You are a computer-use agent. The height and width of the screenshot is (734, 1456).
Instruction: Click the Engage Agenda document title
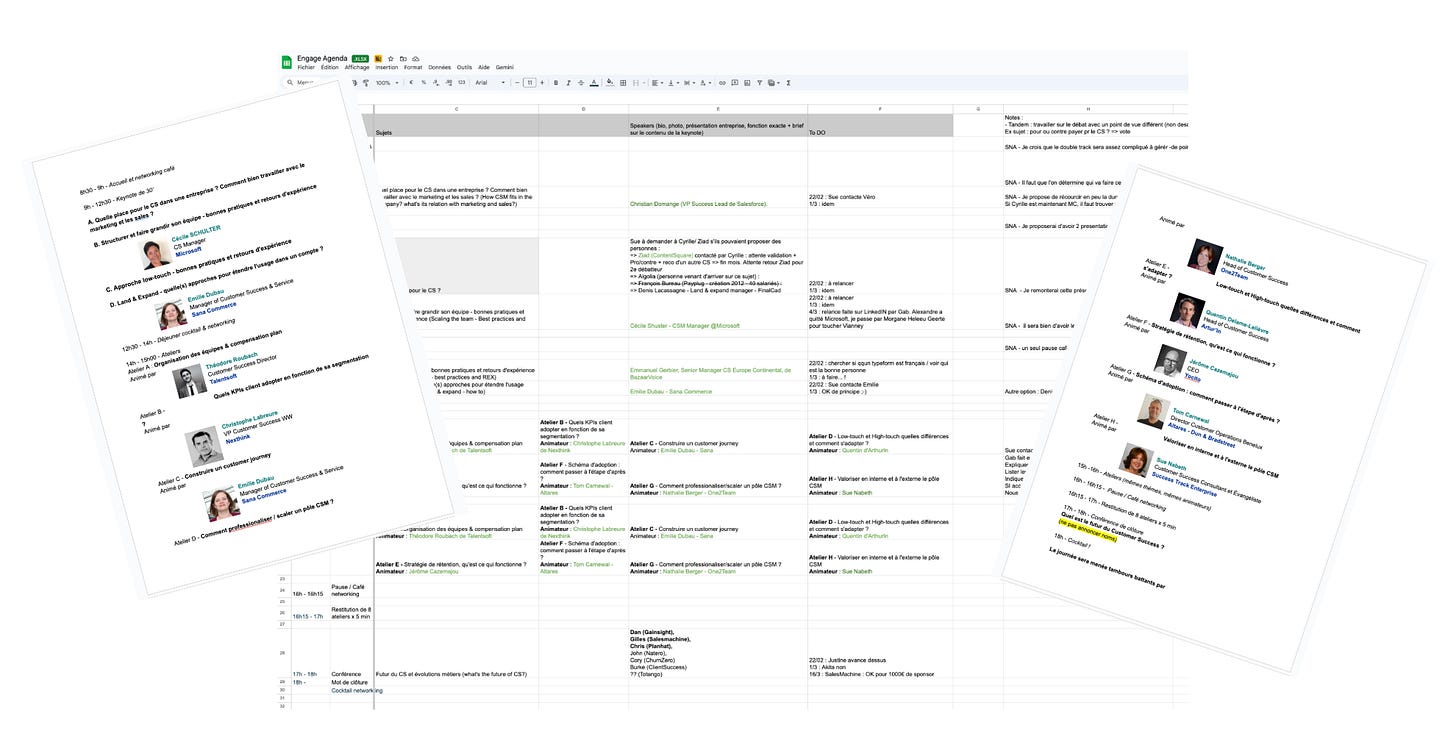coord(322,59)
